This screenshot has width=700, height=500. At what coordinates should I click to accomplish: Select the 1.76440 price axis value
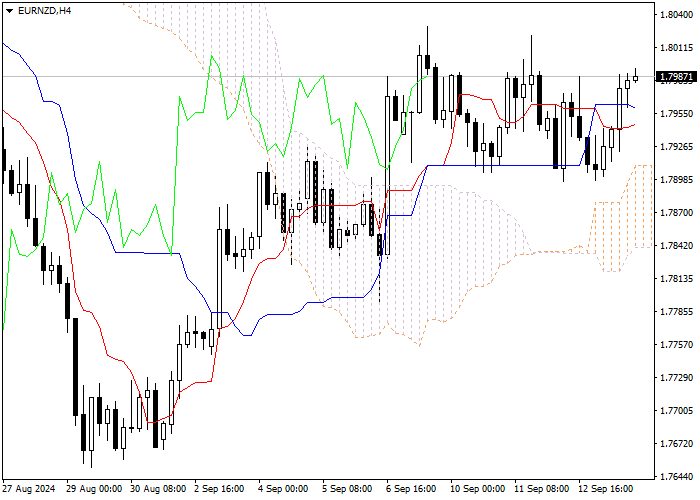(x=676, y=477)
